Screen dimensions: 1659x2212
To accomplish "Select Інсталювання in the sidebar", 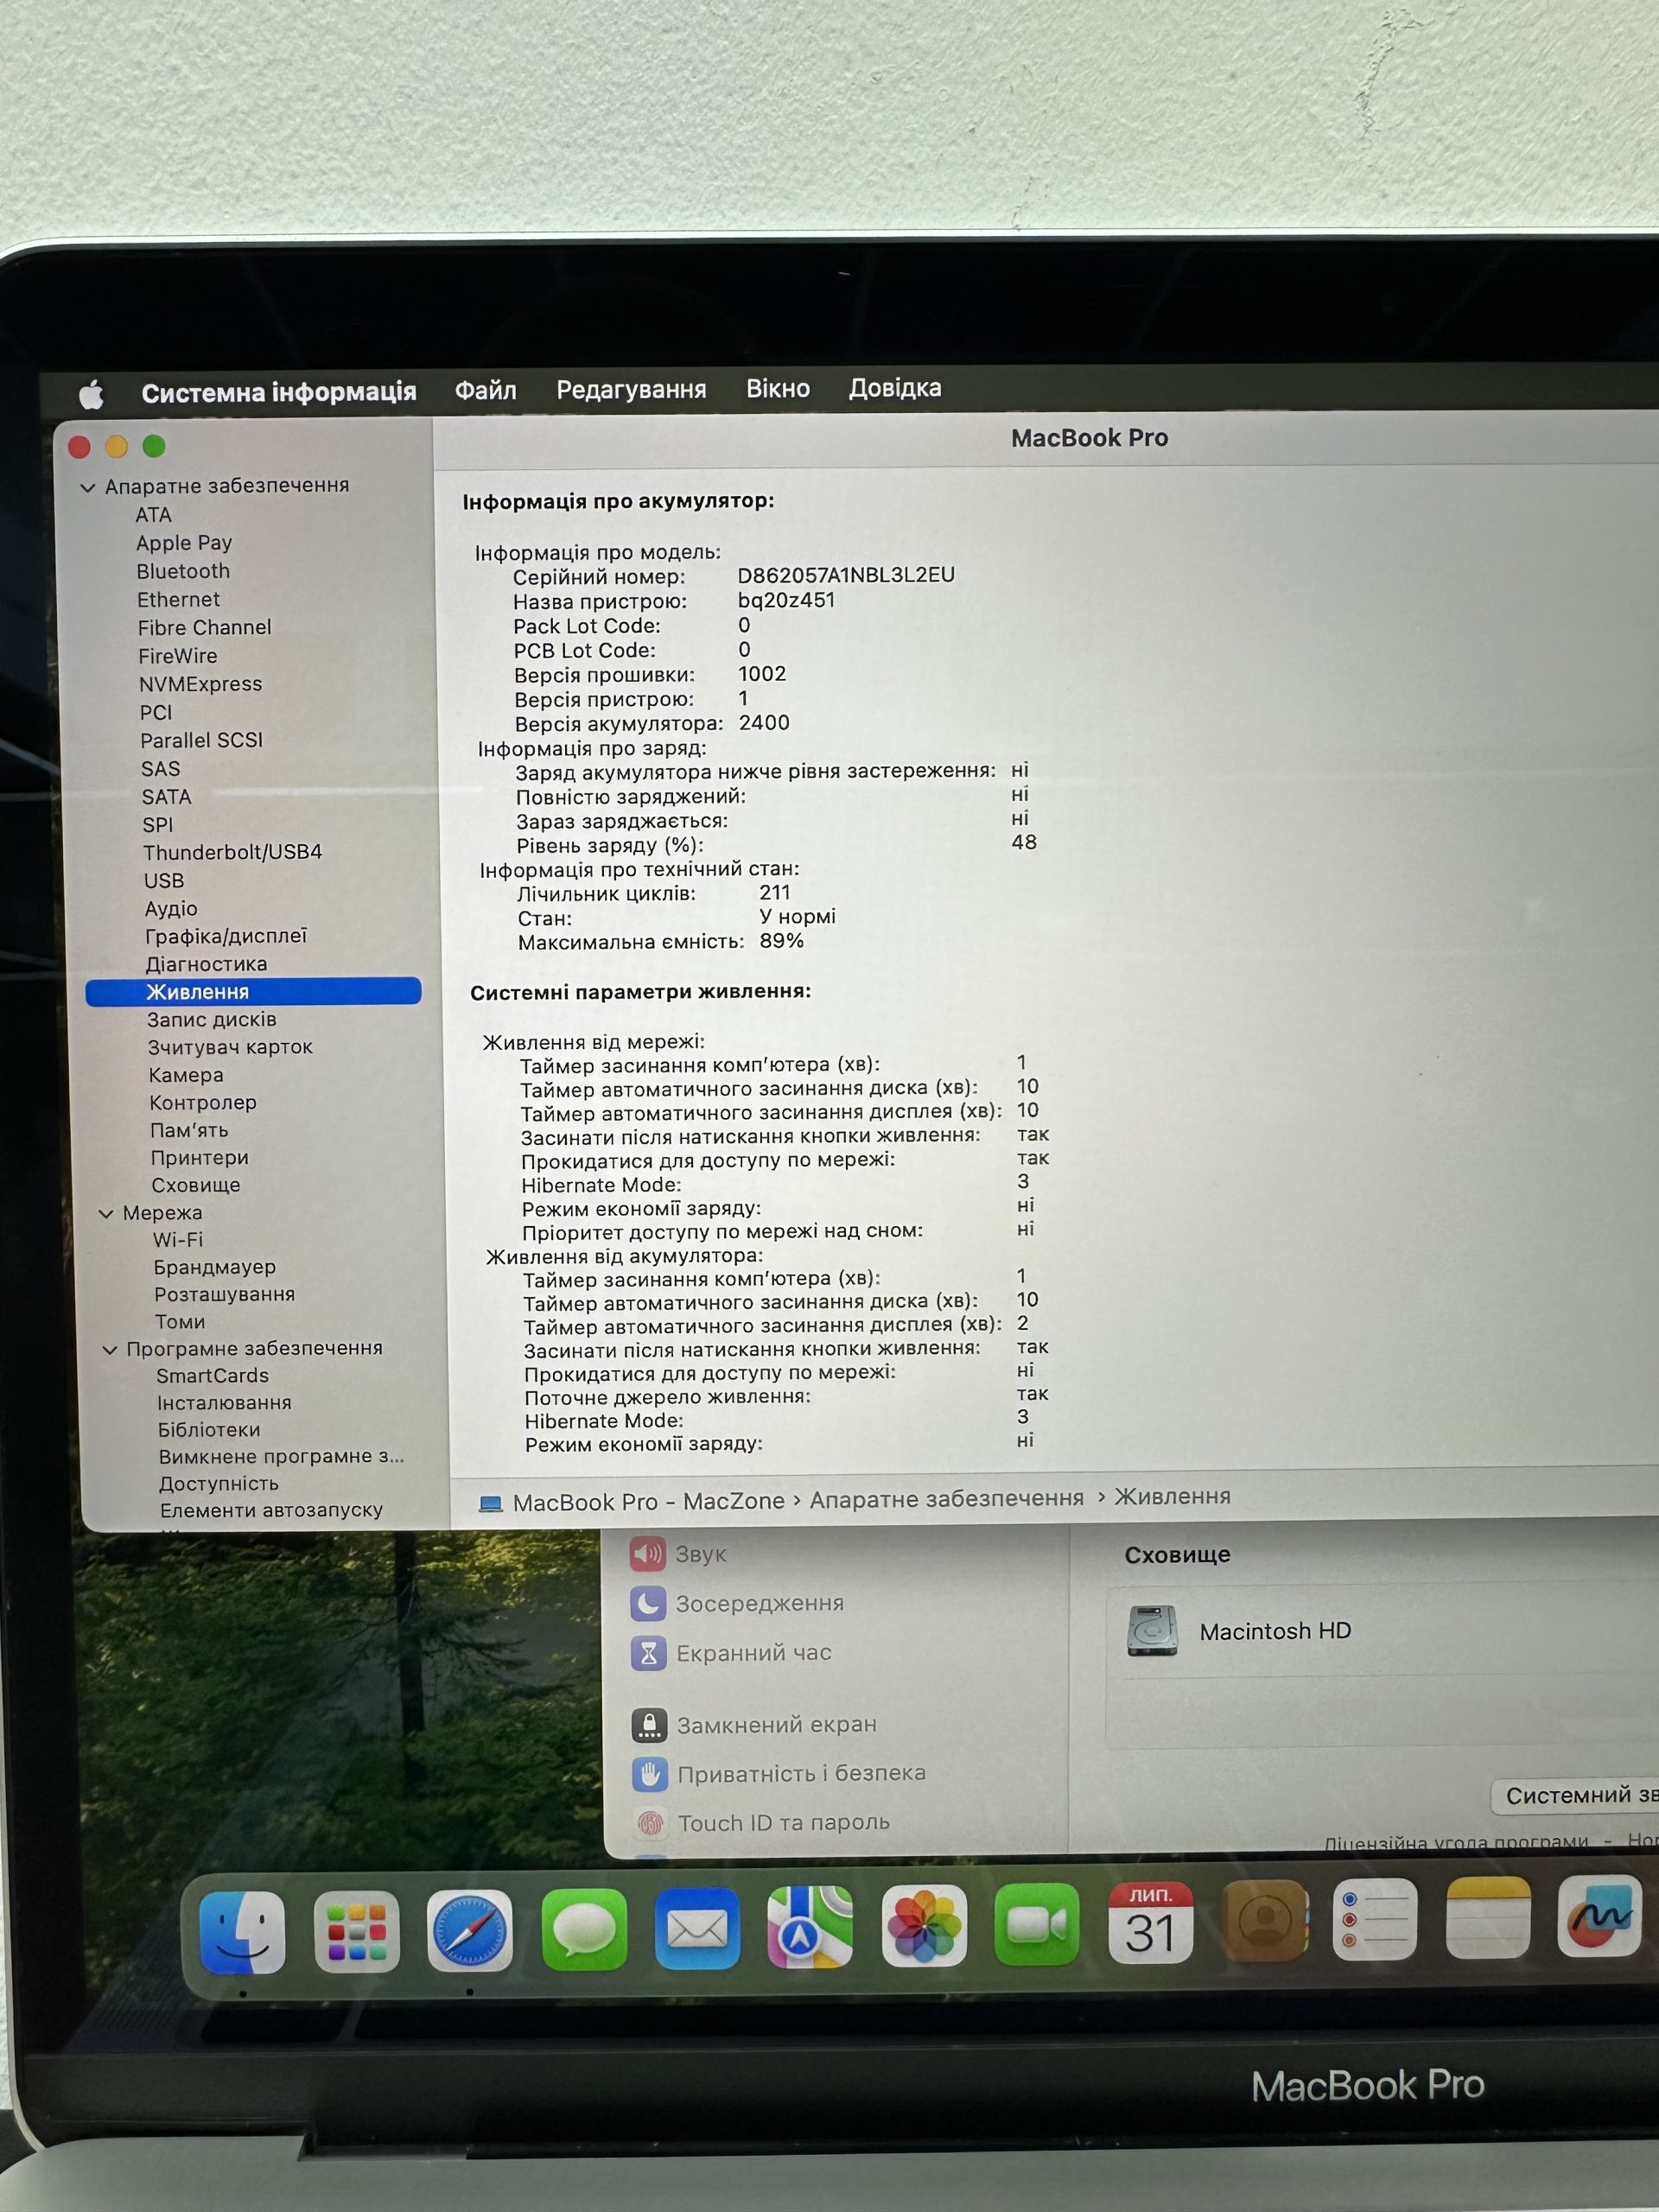I will coord(224,1403).
